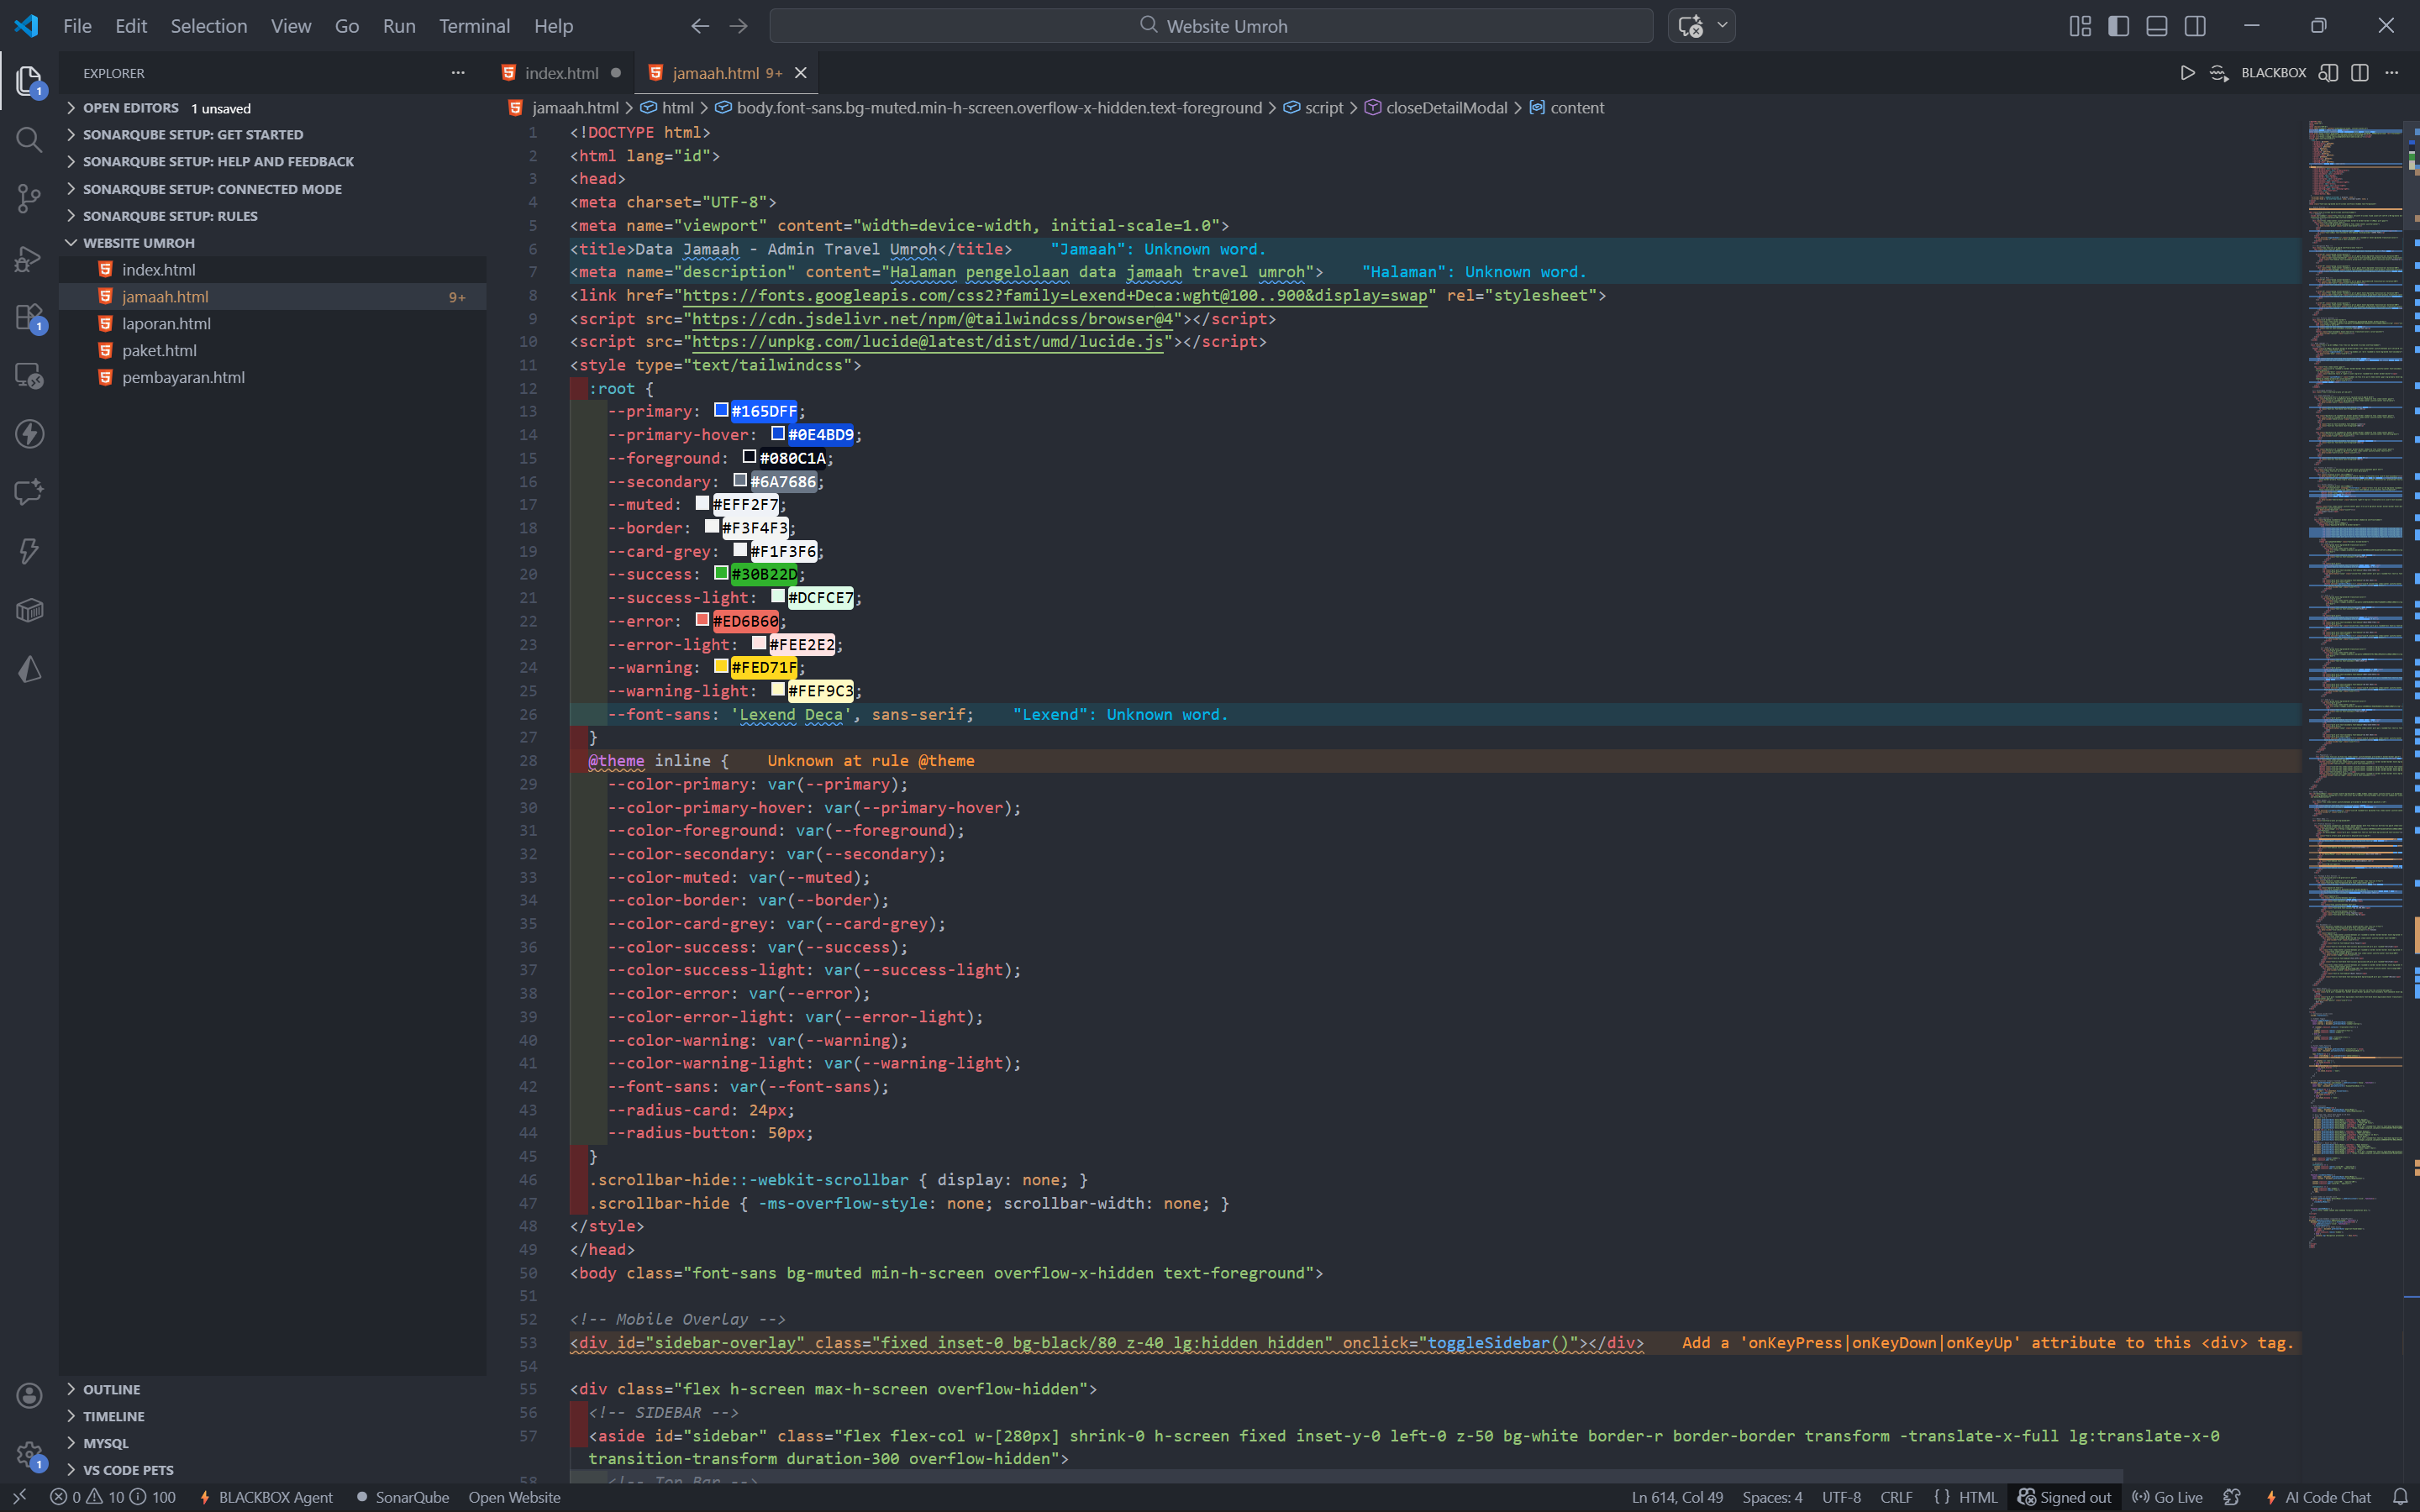Collapse the WEBSITE UMROH folder
The width and height of the screenshot is (2420, 1512).
[138, 243]
